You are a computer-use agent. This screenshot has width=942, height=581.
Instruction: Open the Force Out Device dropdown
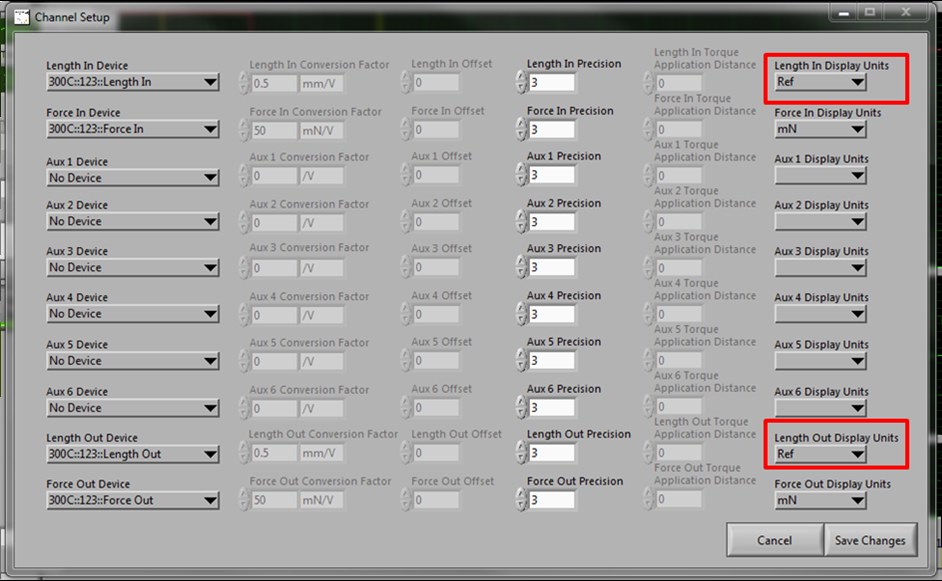click(x=133, y=500)
